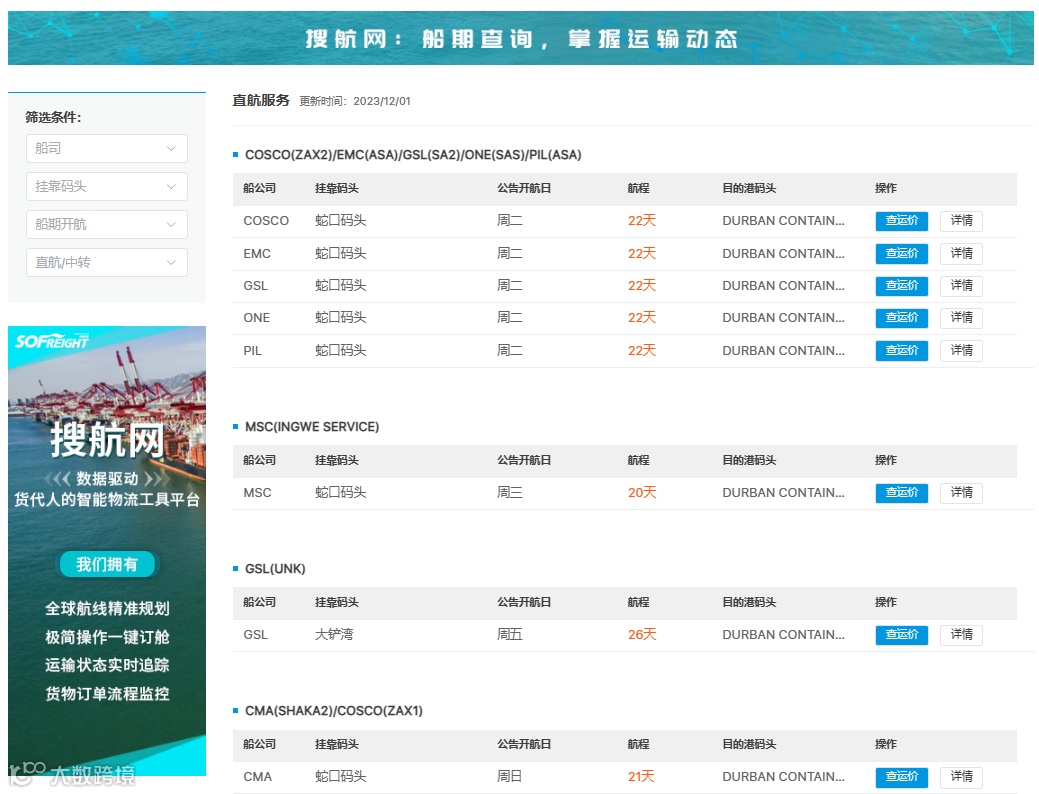Click 查运价 in the PIL row
1039x794 pixels.
(x=901, y=351)
